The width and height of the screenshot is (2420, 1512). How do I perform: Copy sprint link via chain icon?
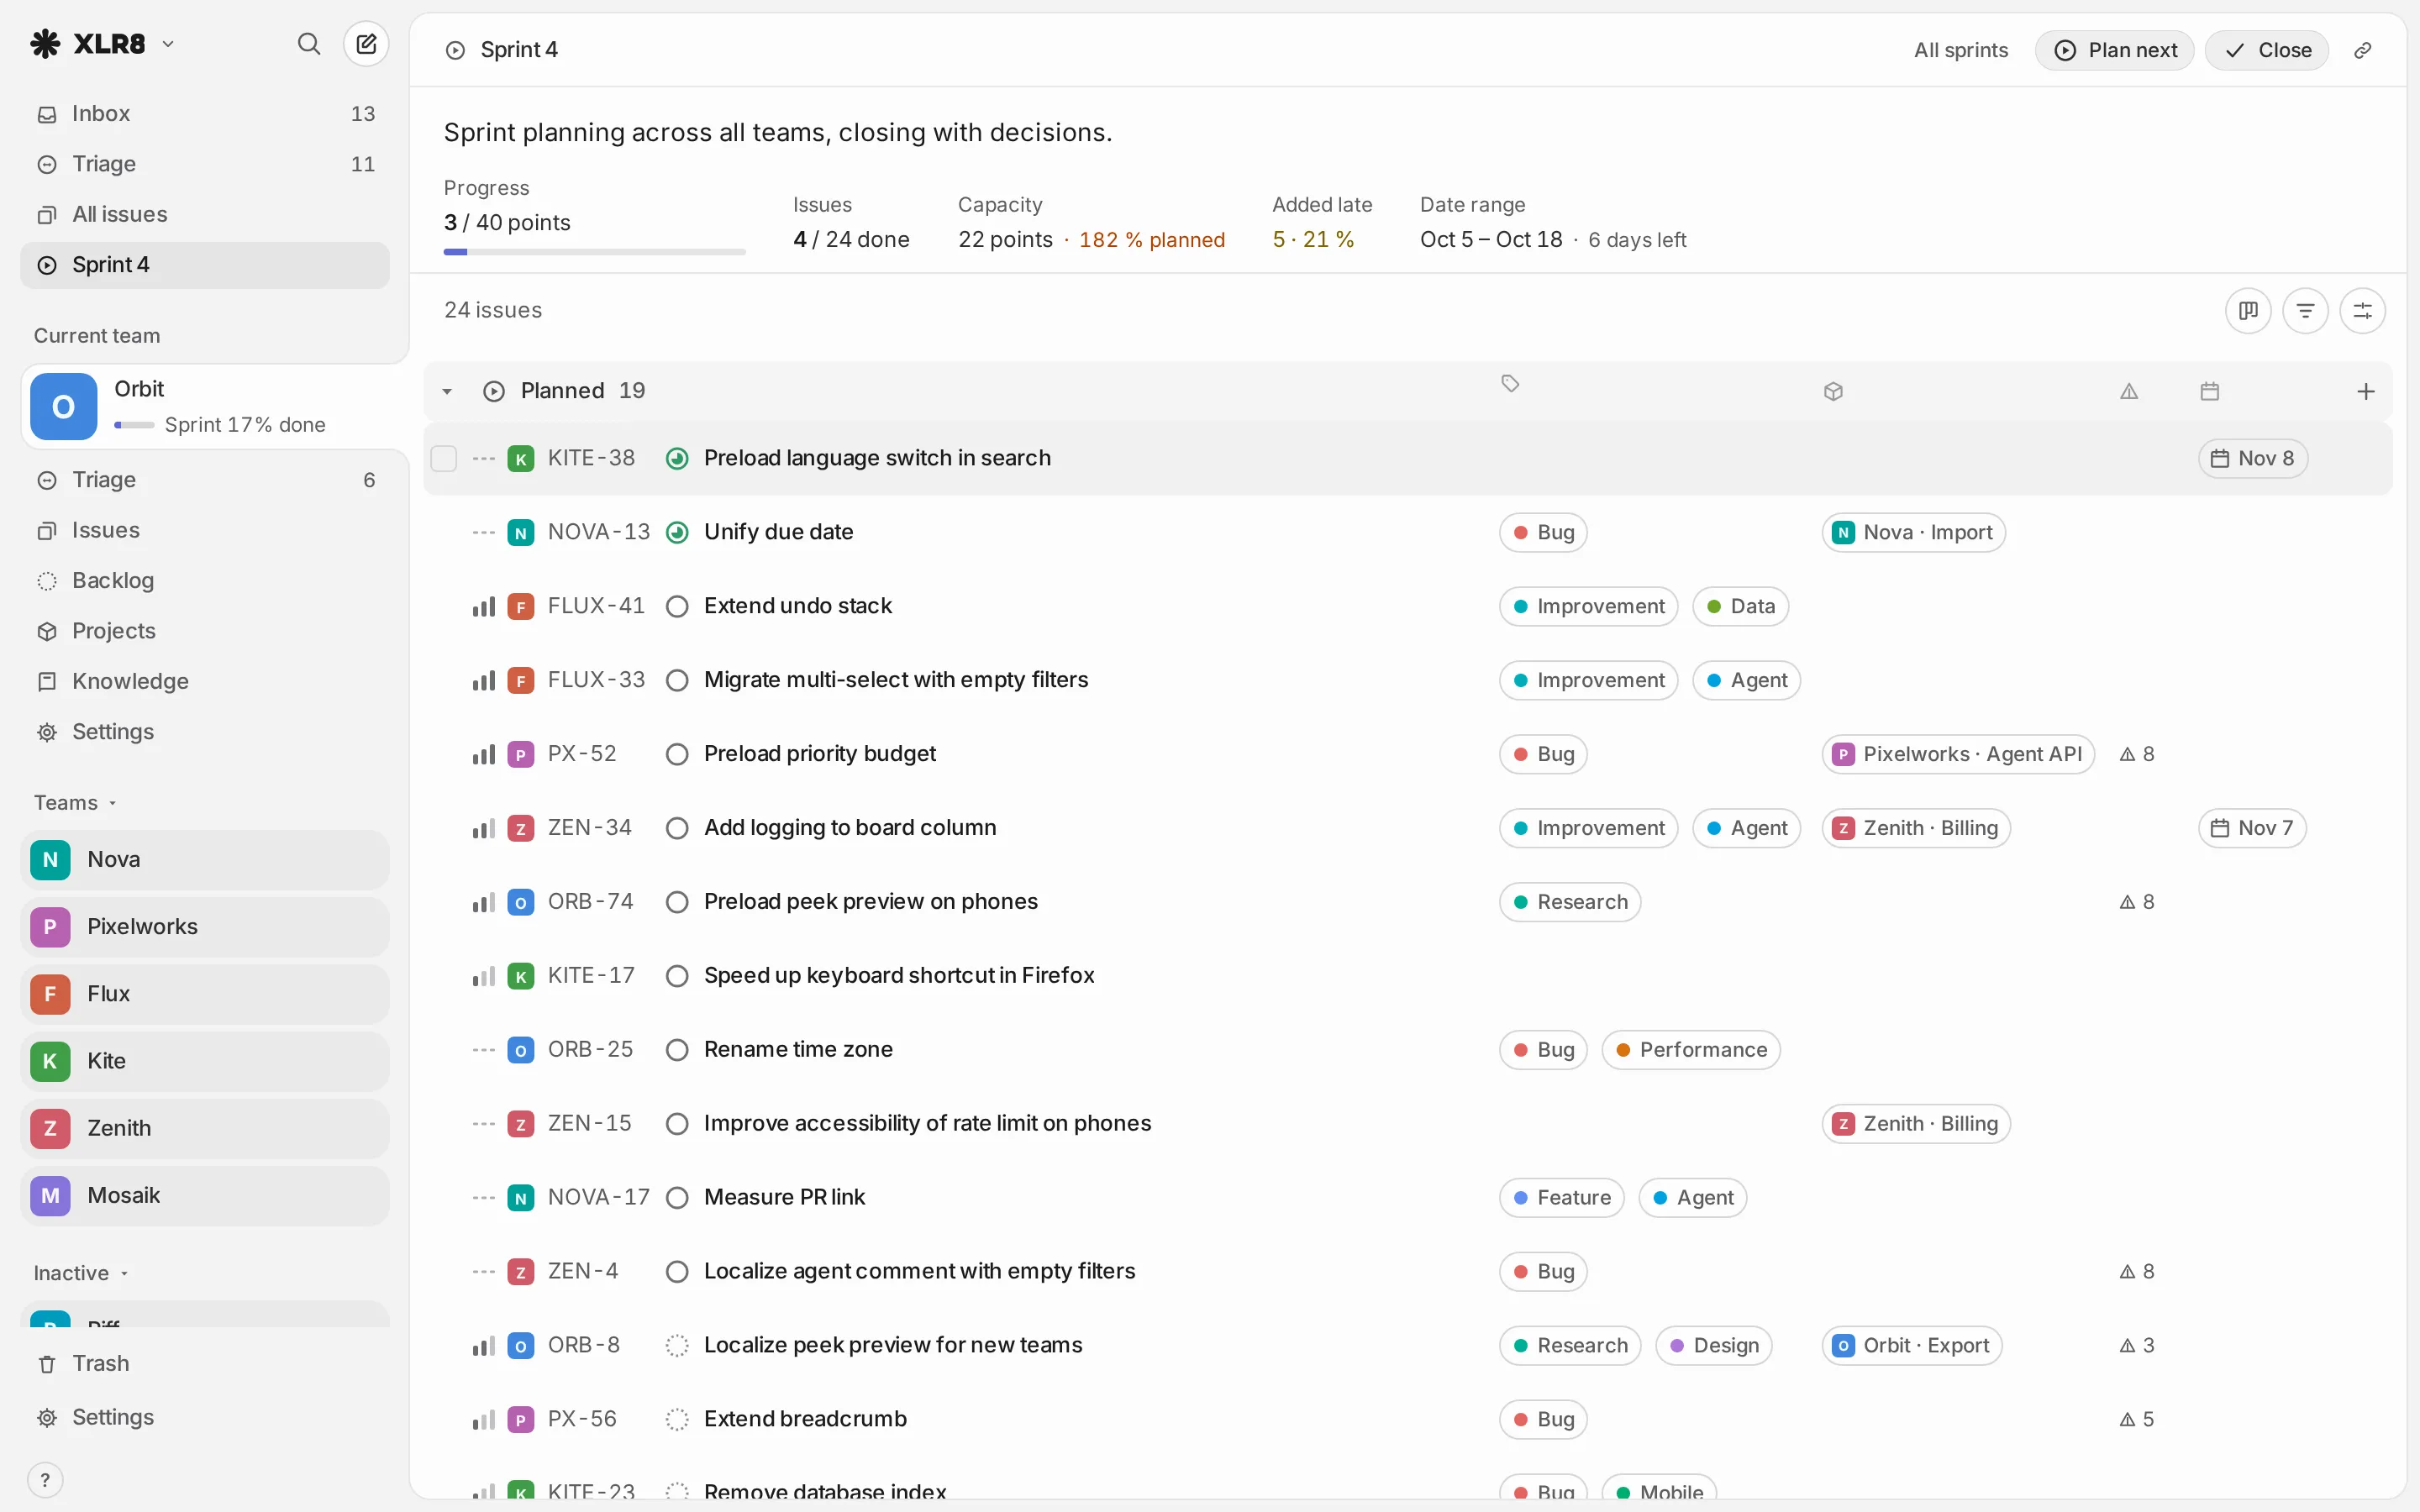2362,50
